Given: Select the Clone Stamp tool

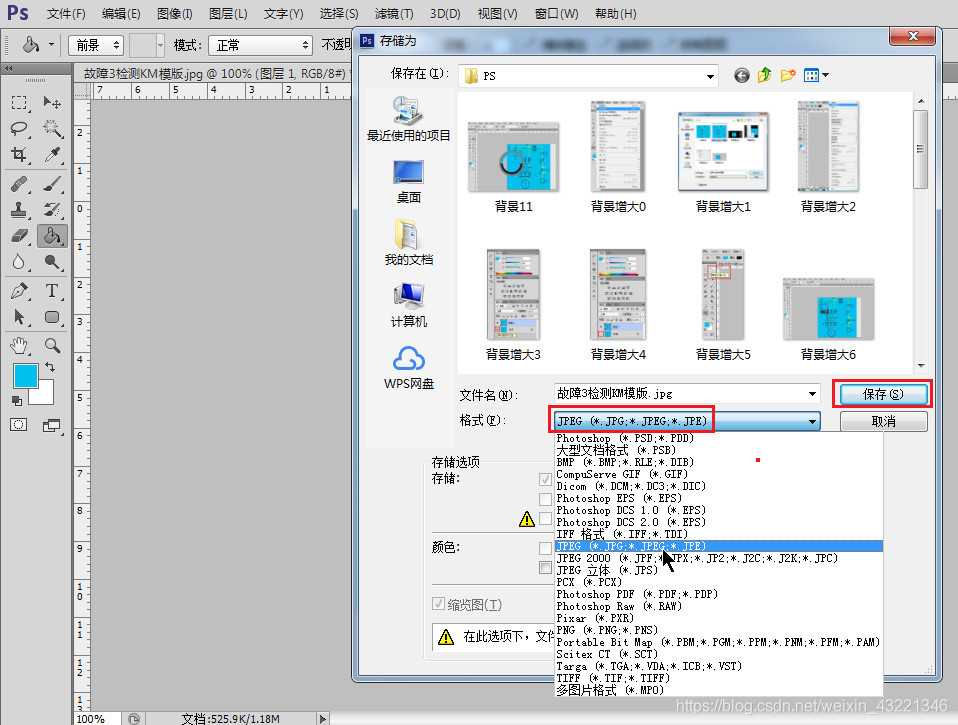Looking at the screenshot, I should pos(20,209).
